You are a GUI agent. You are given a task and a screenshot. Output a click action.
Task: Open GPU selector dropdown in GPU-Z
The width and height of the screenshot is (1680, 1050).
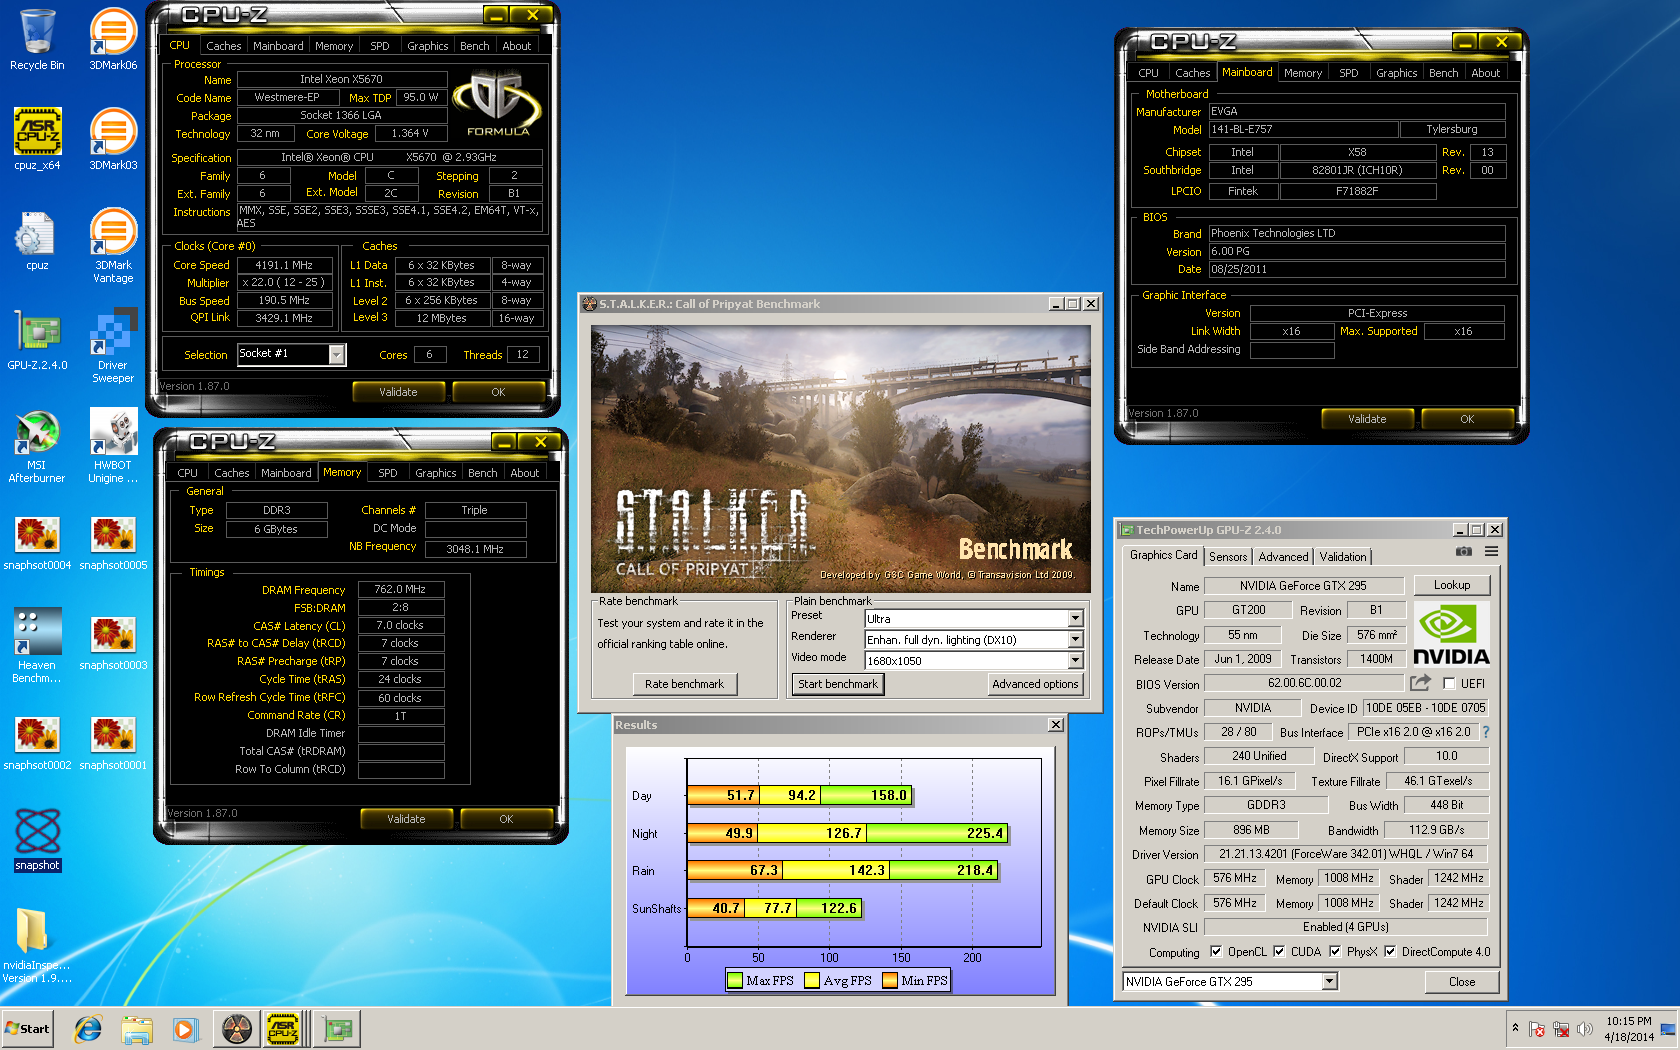pyautogui.click(x=1330, y=982)
